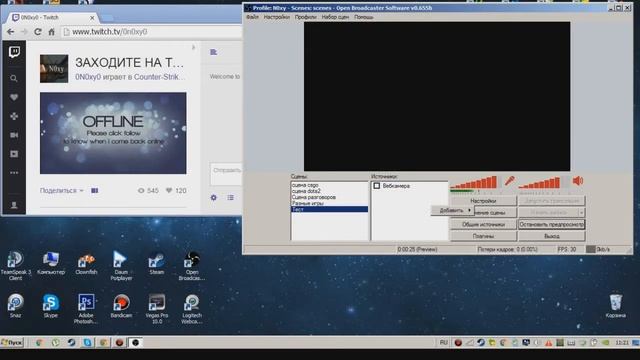Open the Vegas Pro 10.0 desktop icon
This screenshot has width=640, height=360.
click(157, 309)
